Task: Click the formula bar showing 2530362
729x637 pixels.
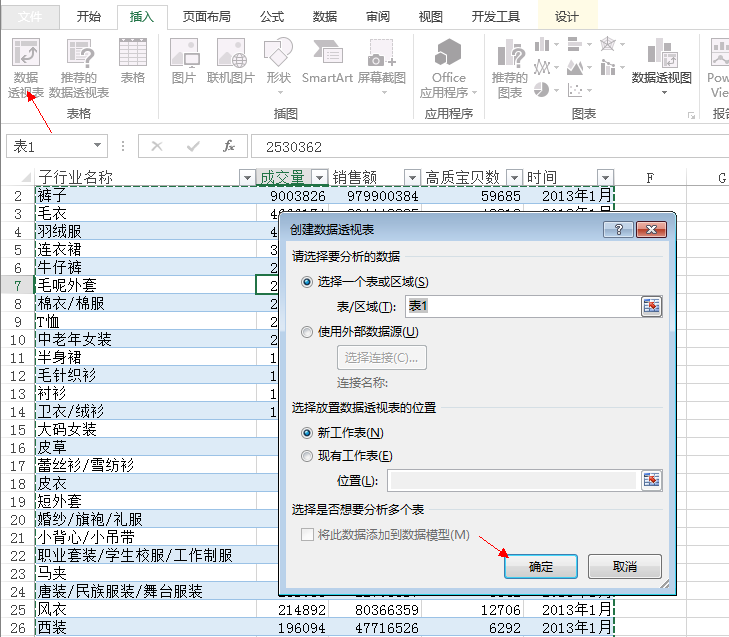Action: pos(490,146)
